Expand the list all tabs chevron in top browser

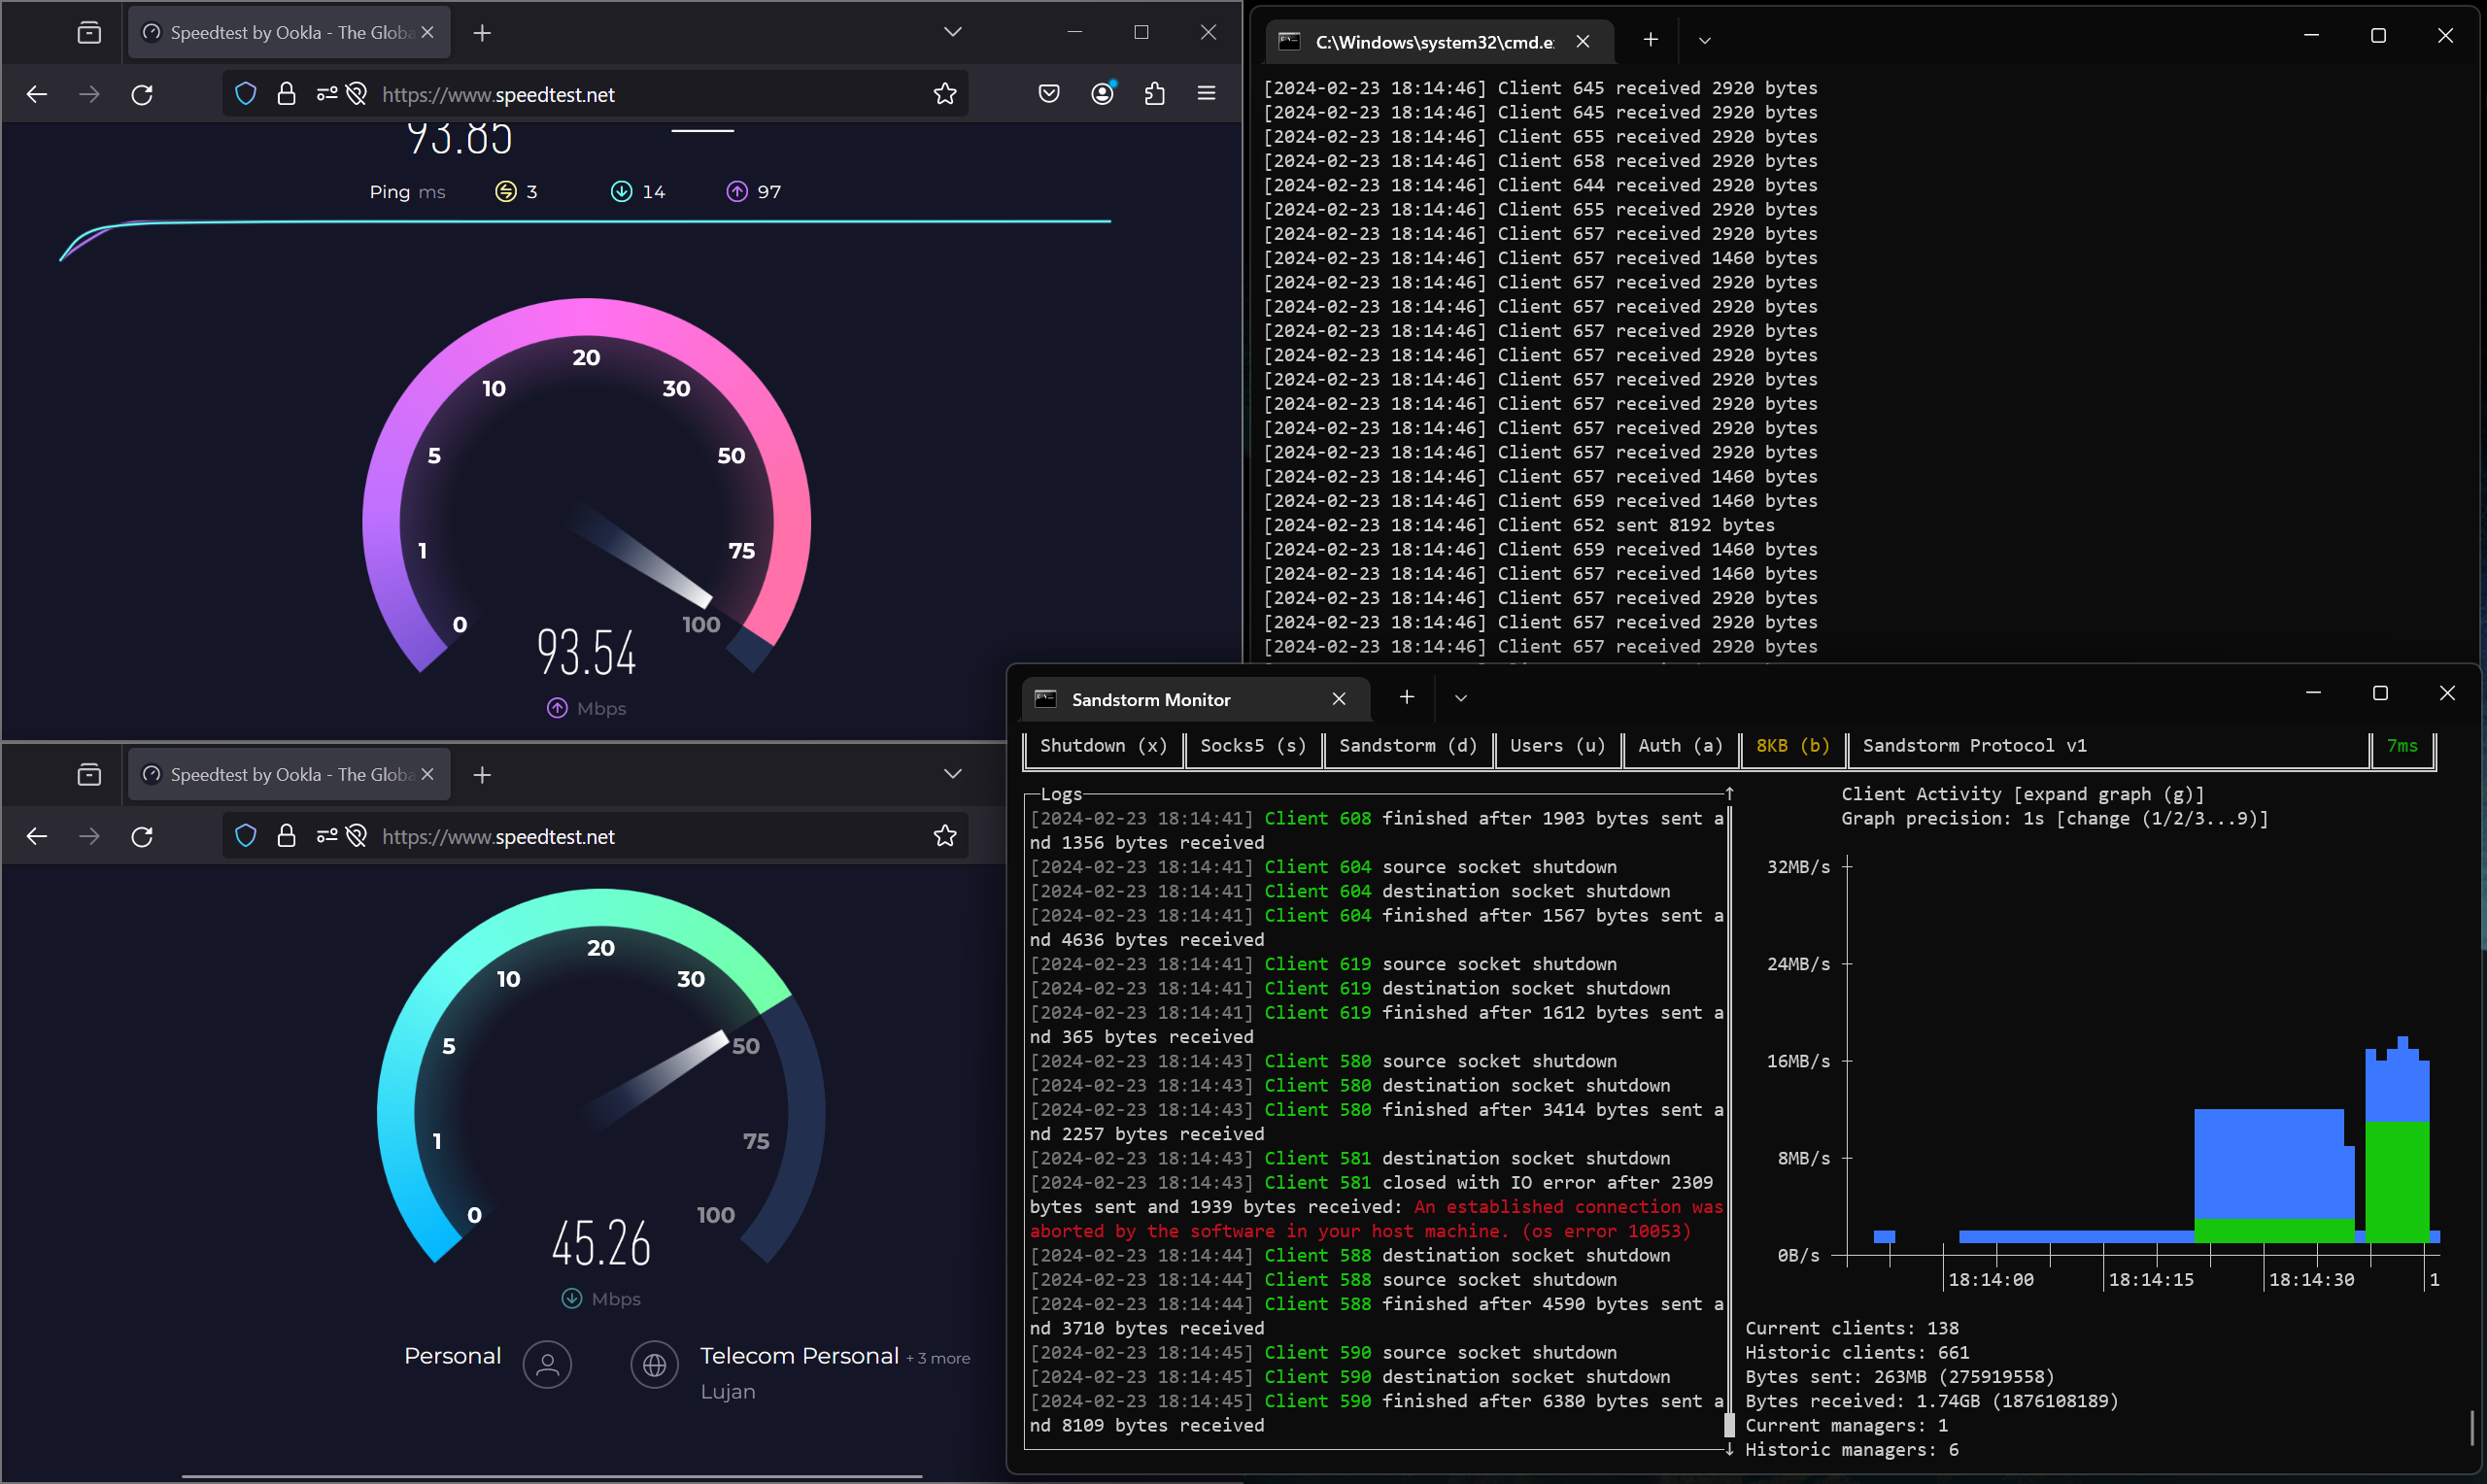tap(952, 32)
